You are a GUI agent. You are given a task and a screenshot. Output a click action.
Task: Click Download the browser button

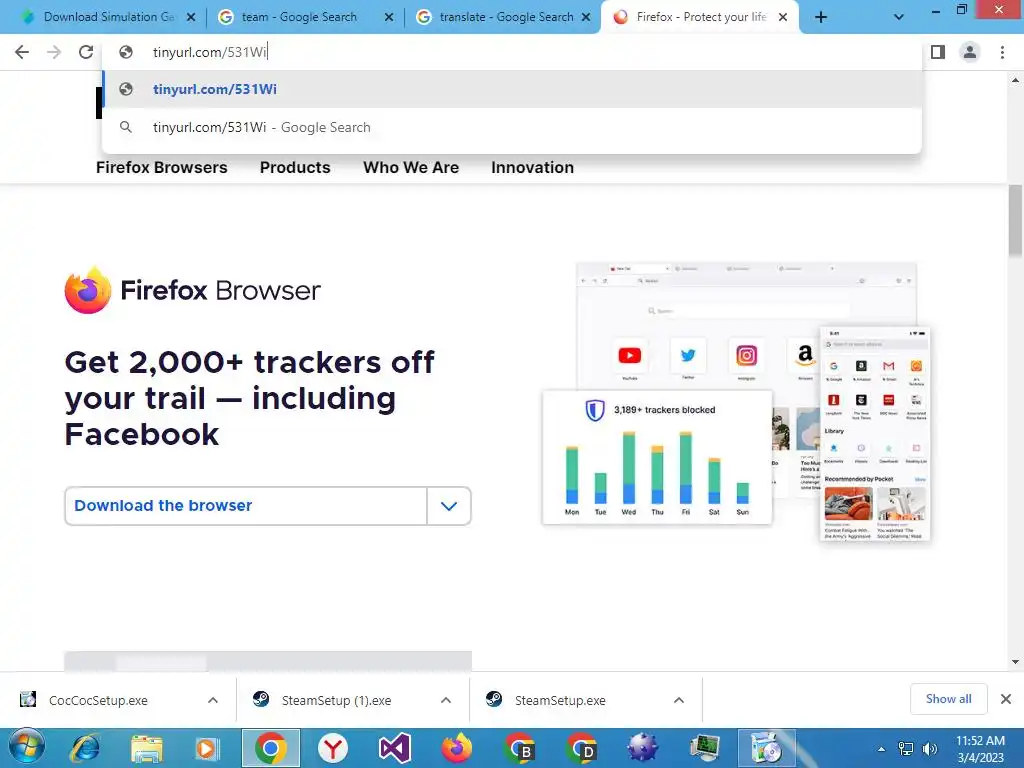pos(246,505)
